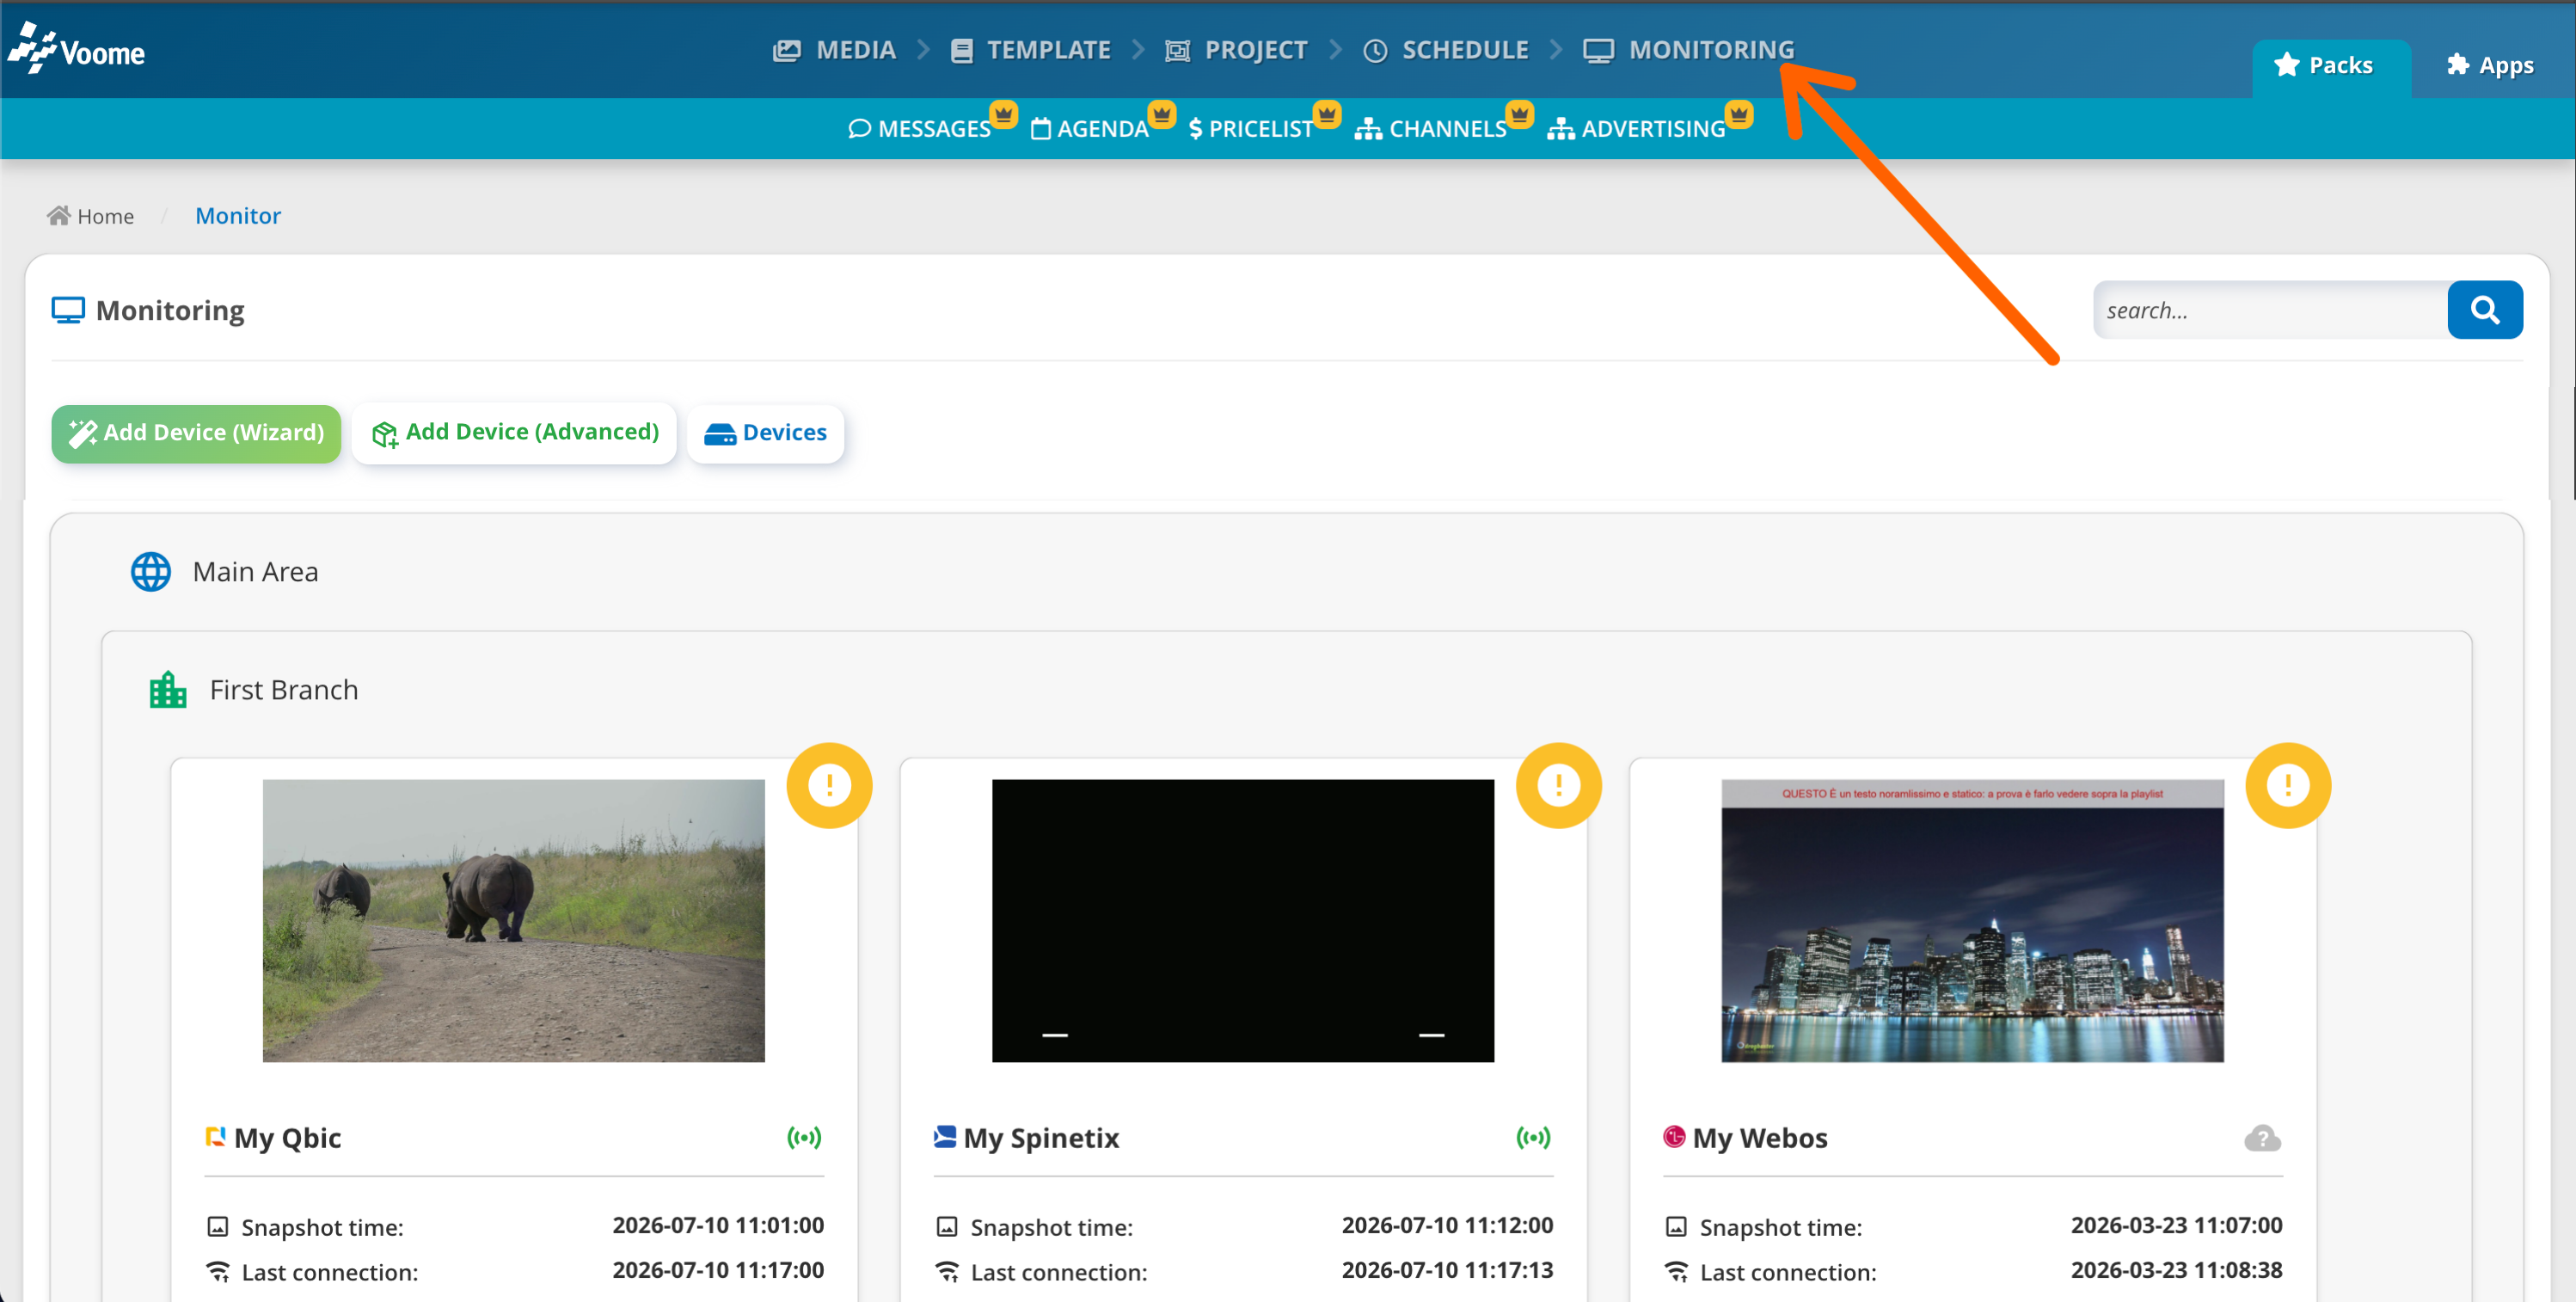
Task: Open the My Webos skyline snapshot
Action: (x=1972, y=921)
